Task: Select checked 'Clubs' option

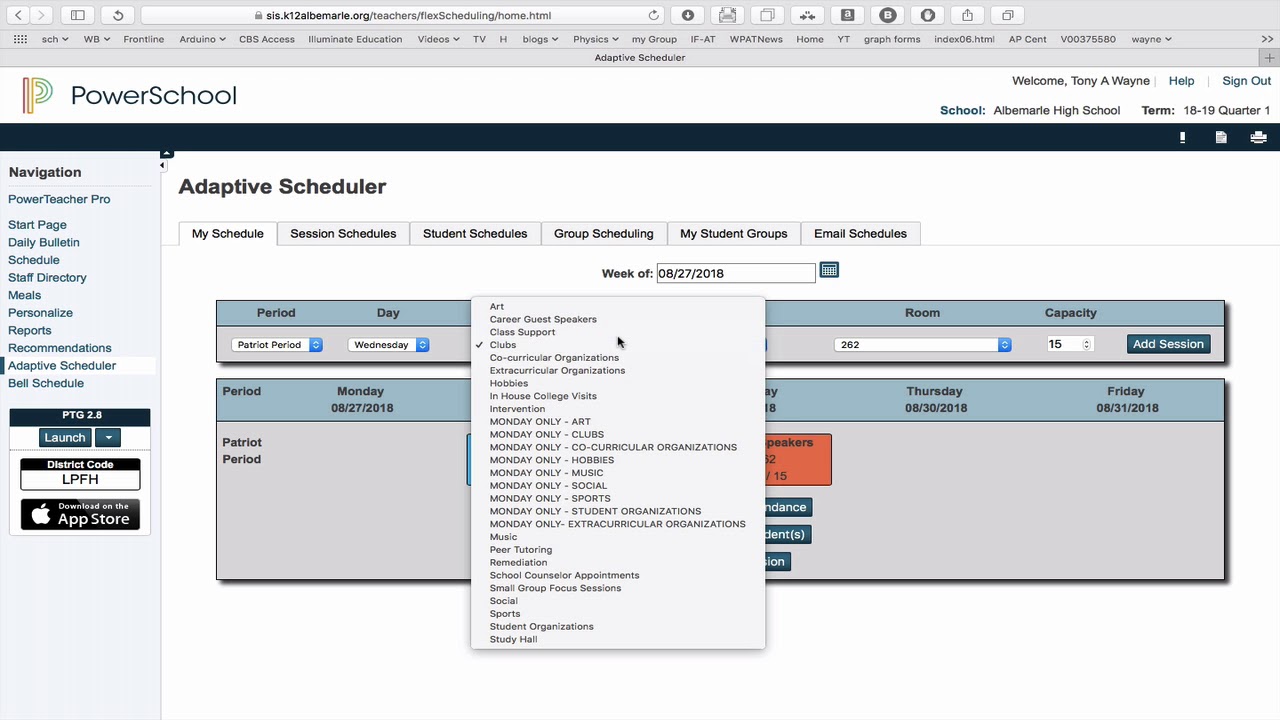Action: point(618,345)
